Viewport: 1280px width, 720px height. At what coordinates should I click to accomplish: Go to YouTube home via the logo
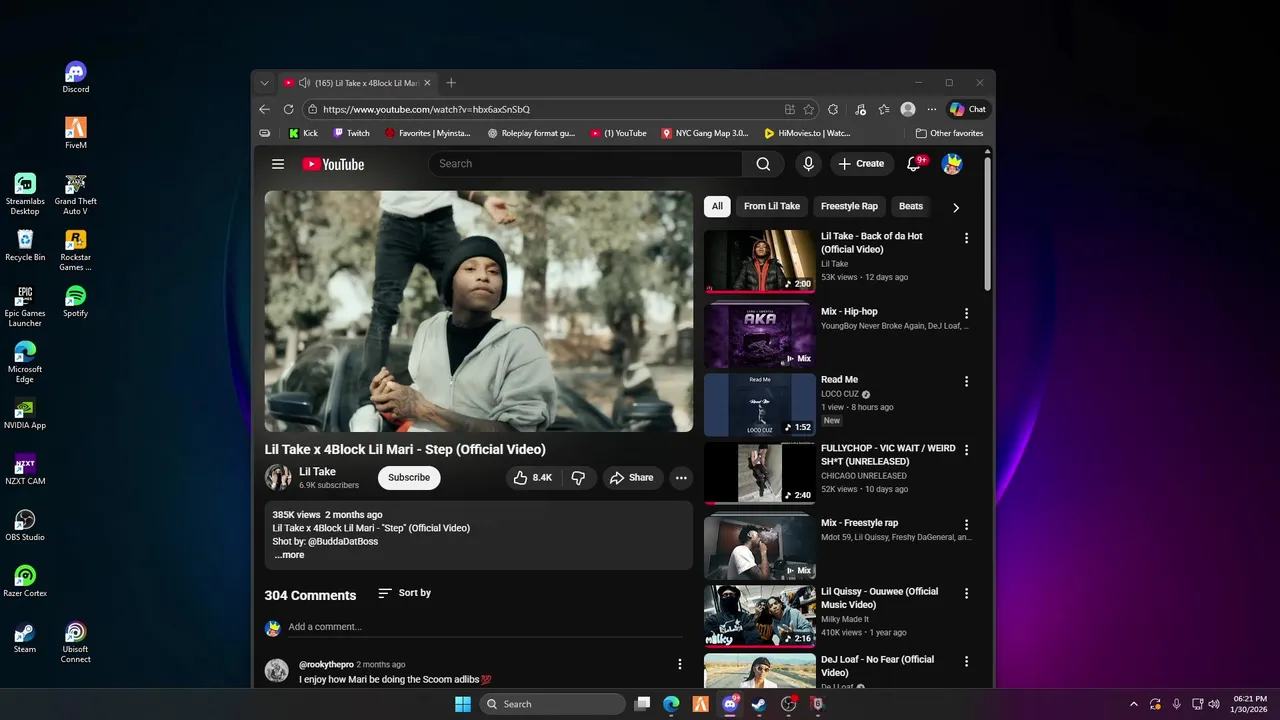pyautogui.click(x=333, y=164)
